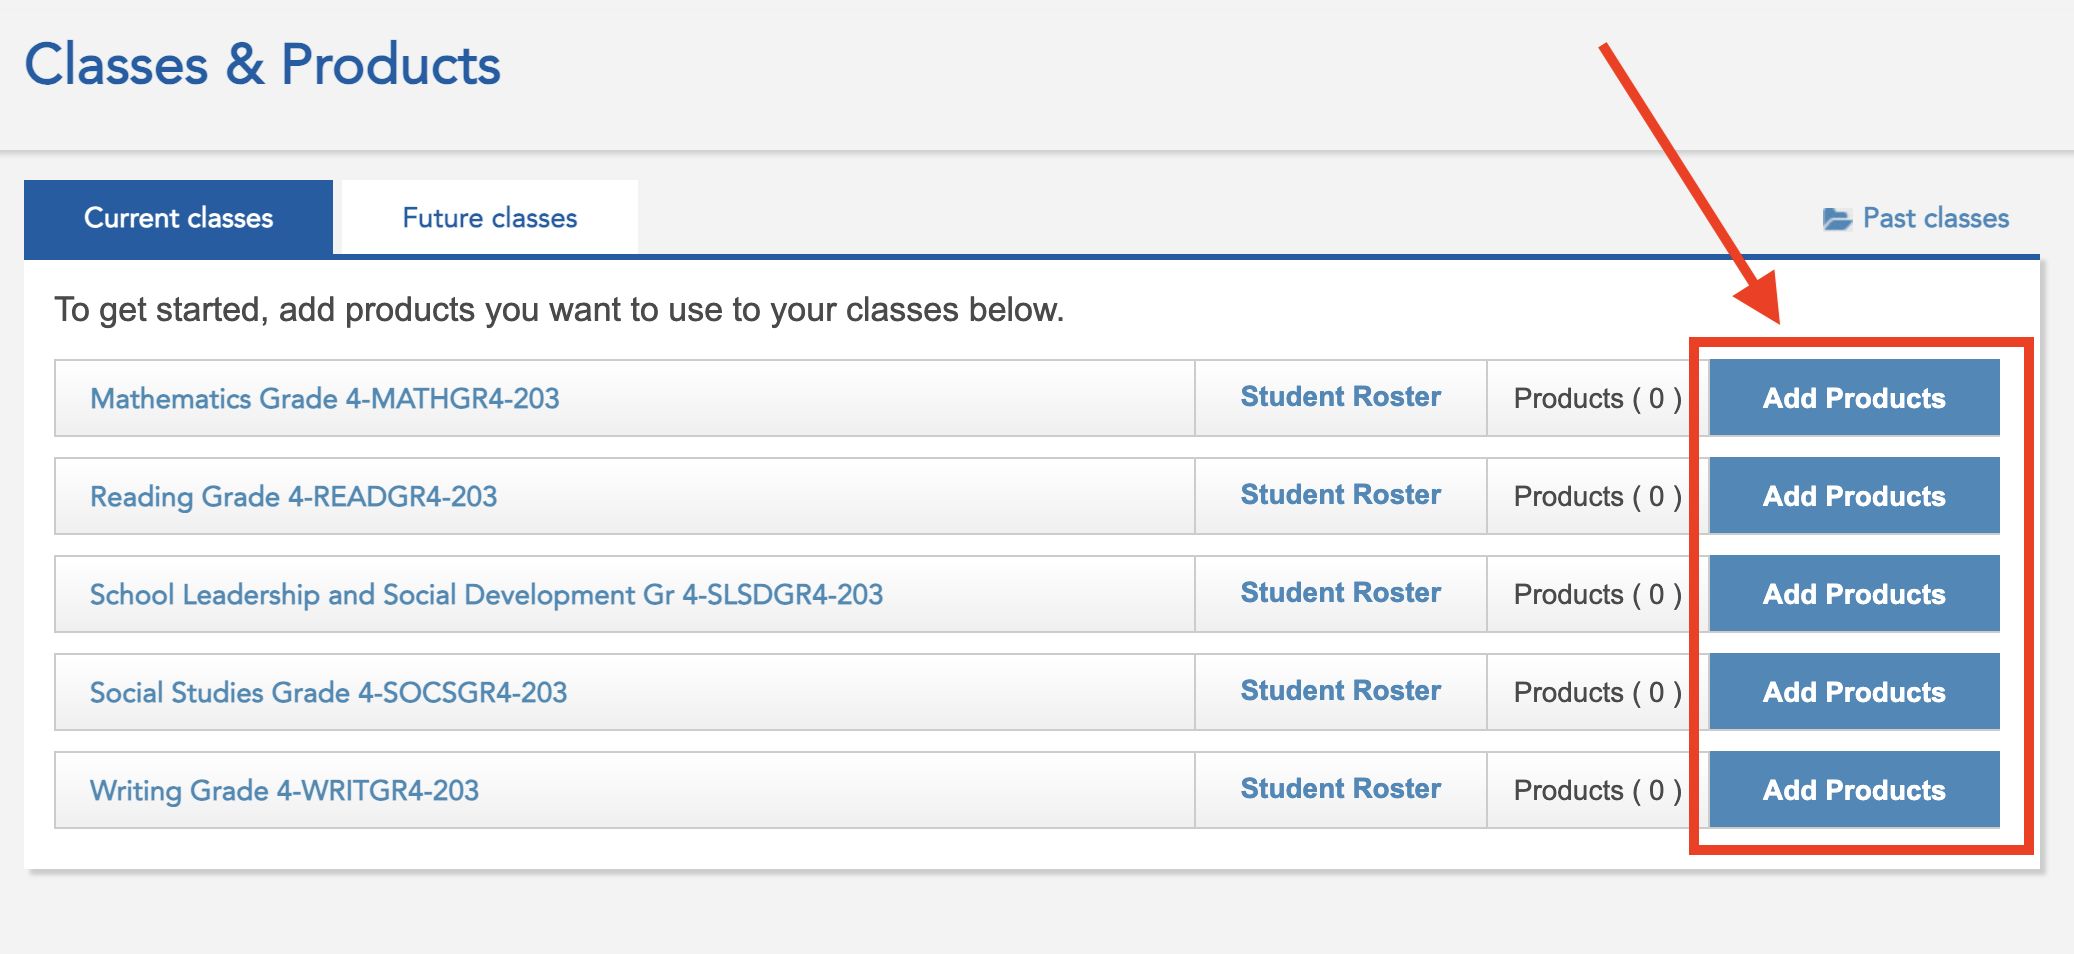Screen dimensions: 2074x954
Task: Open the Past classes link
Action: coord(1935,218)
